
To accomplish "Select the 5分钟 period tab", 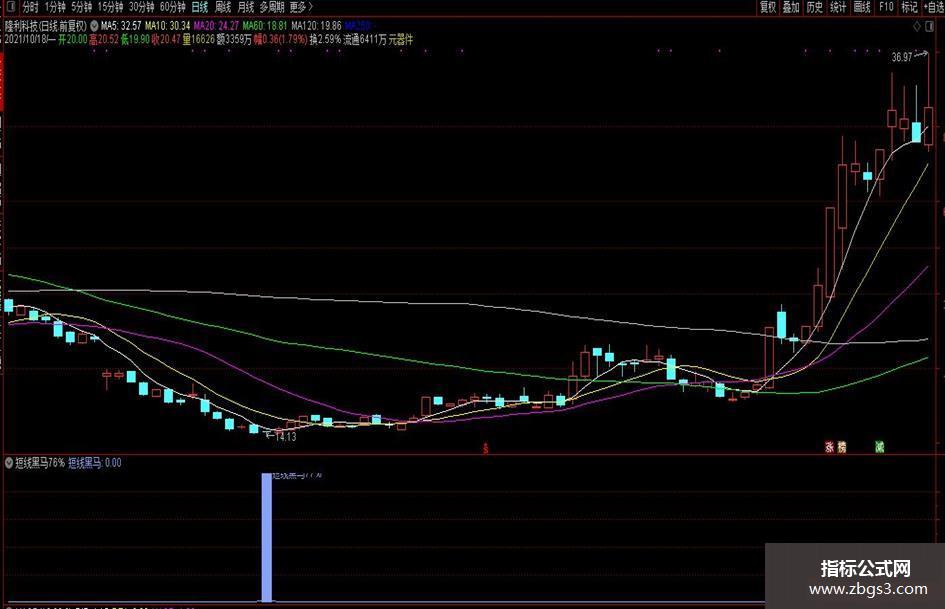I will click(81, 7).
